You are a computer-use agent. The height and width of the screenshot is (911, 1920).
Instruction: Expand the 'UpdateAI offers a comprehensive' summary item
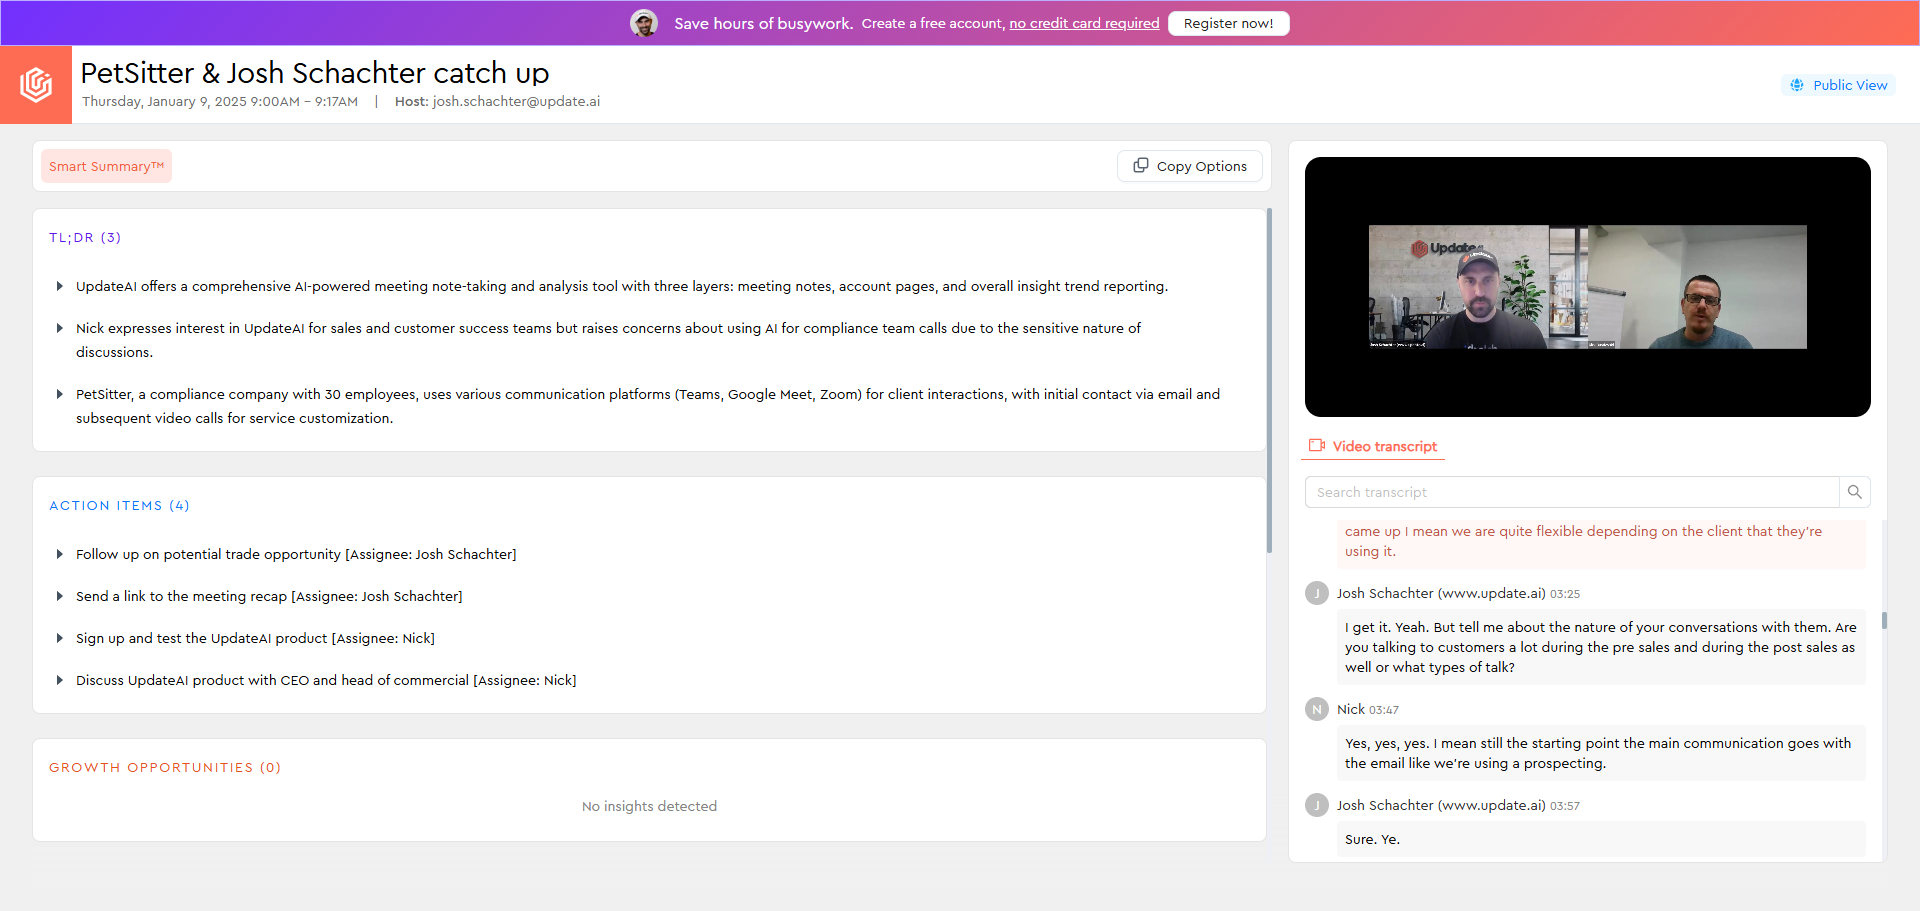[x=60, y=287]
